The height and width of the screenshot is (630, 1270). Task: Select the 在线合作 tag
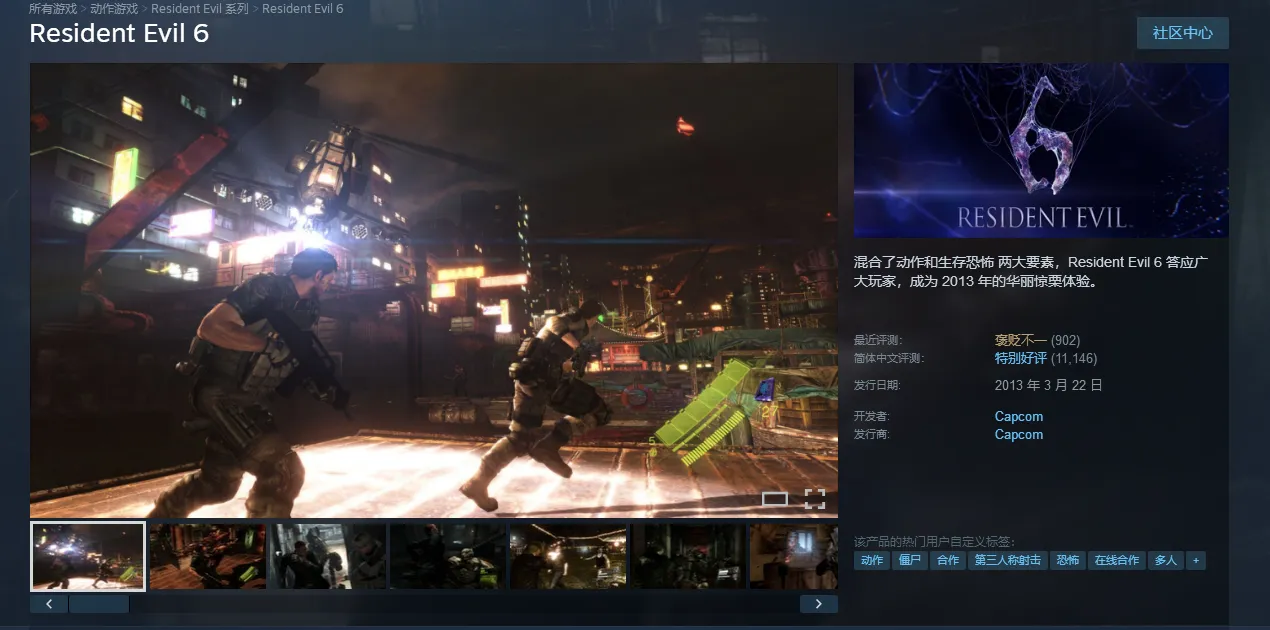click(1116, 560)
